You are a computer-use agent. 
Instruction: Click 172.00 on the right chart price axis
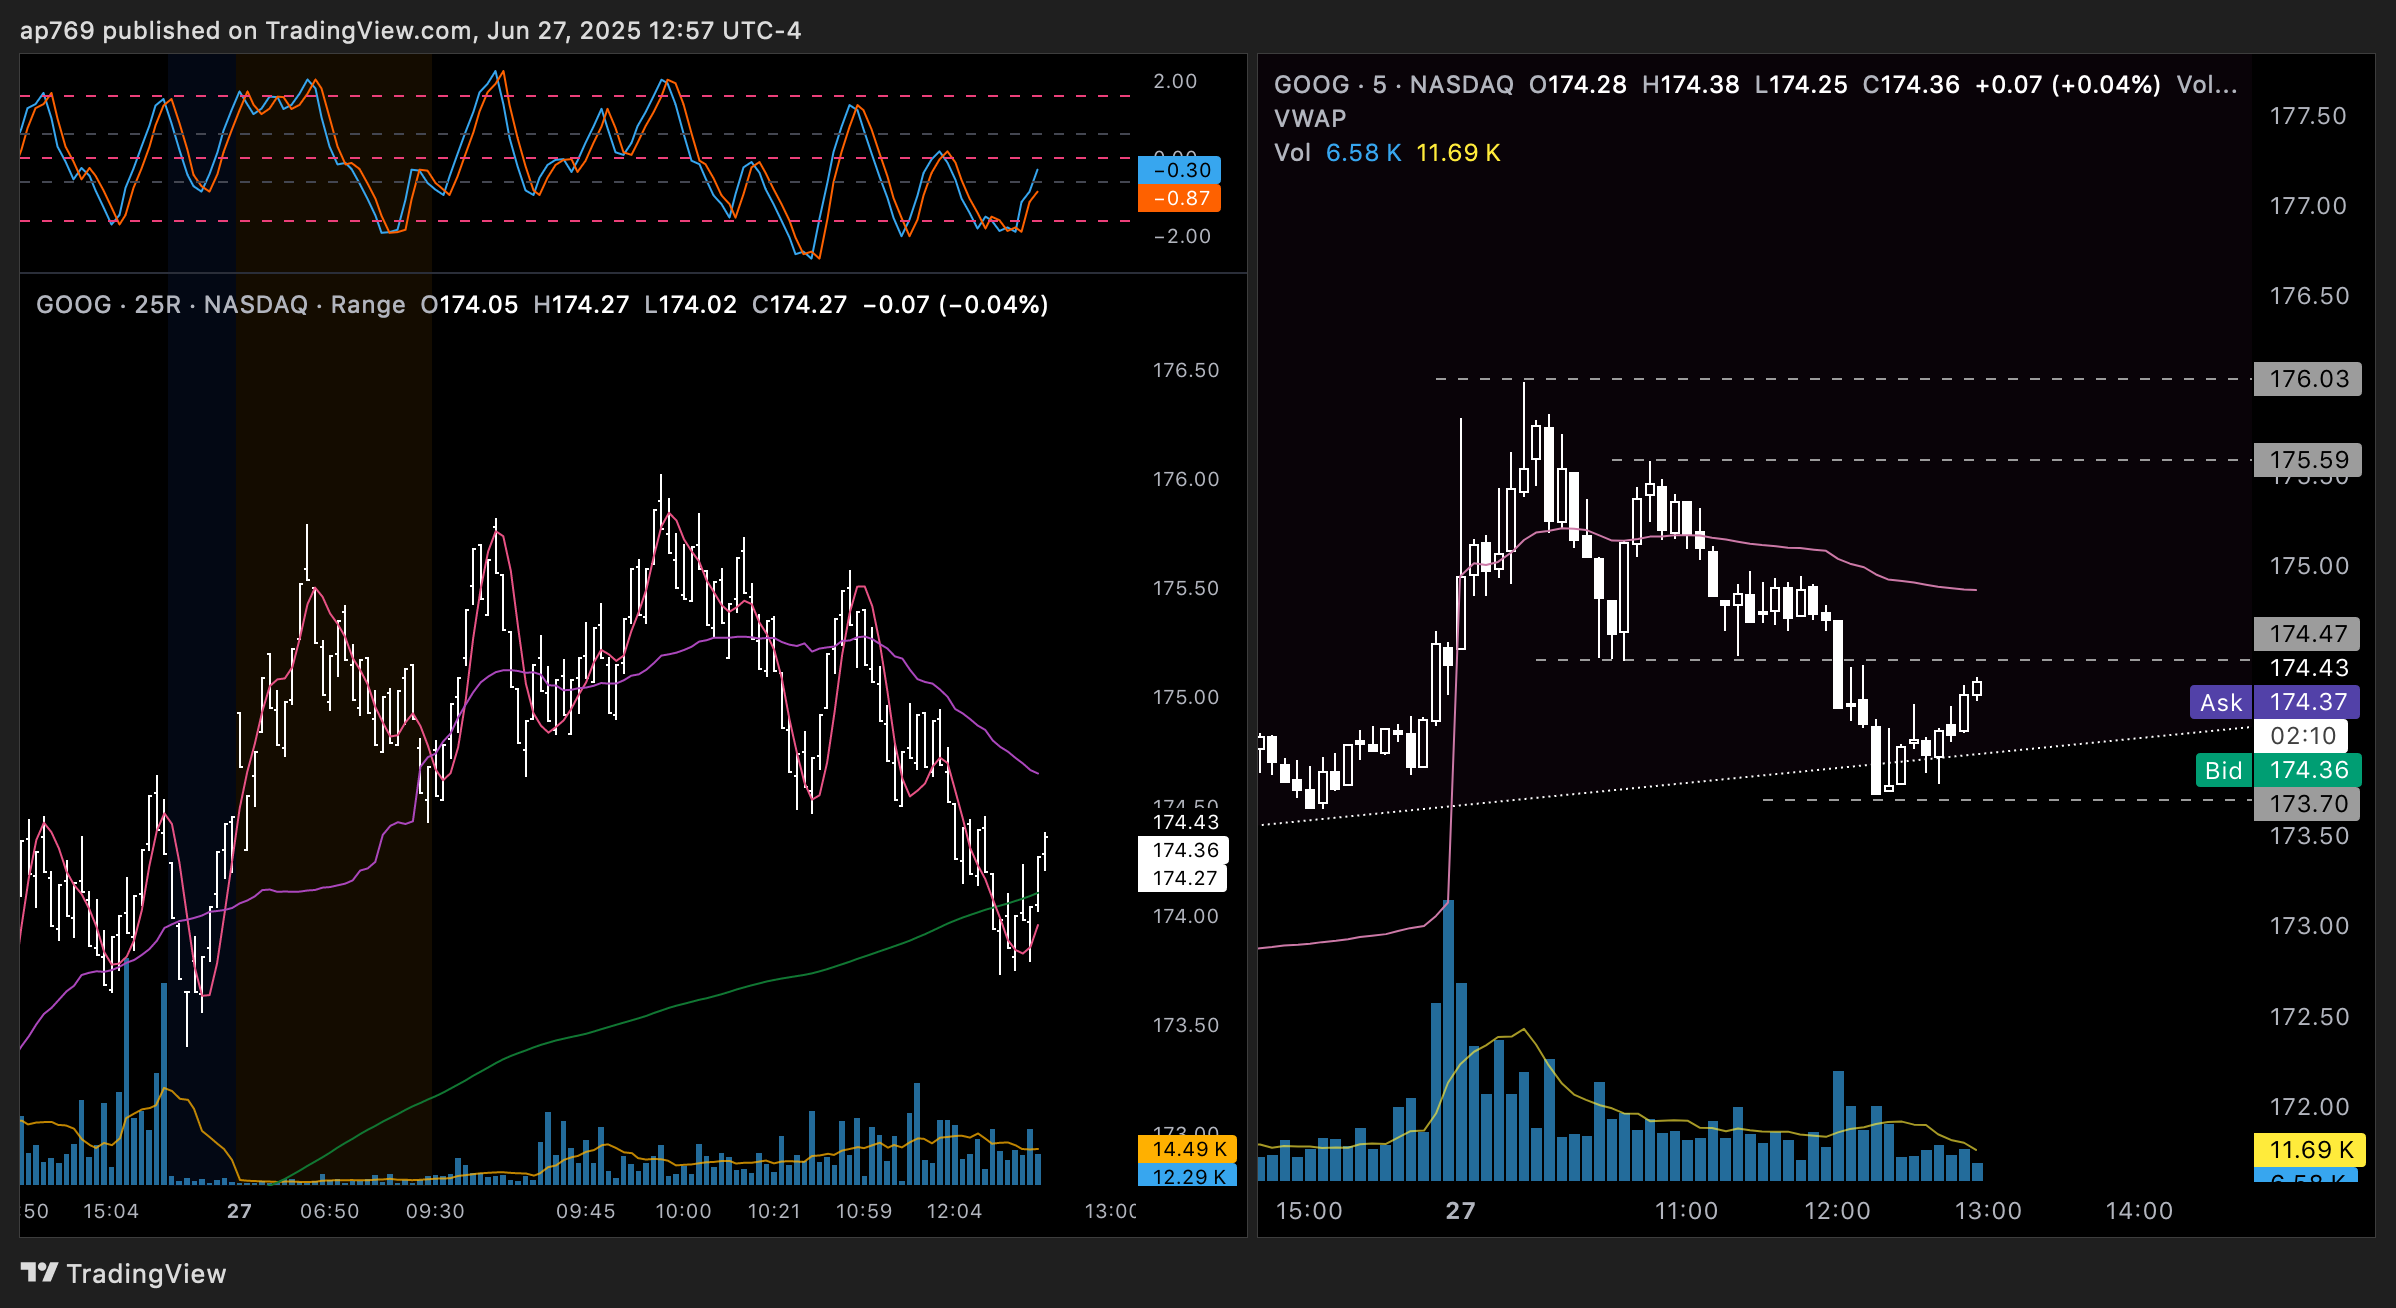(2308, 1107)
